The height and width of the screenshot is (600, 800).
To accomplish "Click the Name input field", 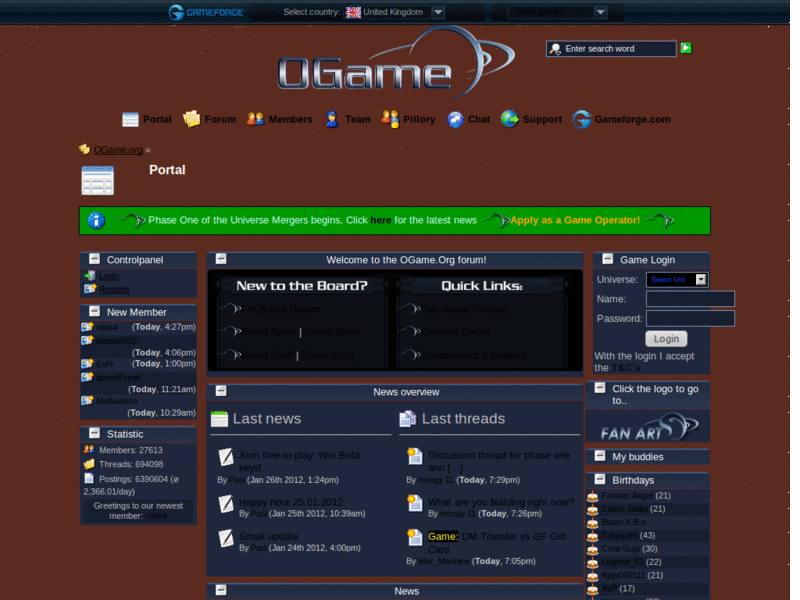I will [690, 299].
